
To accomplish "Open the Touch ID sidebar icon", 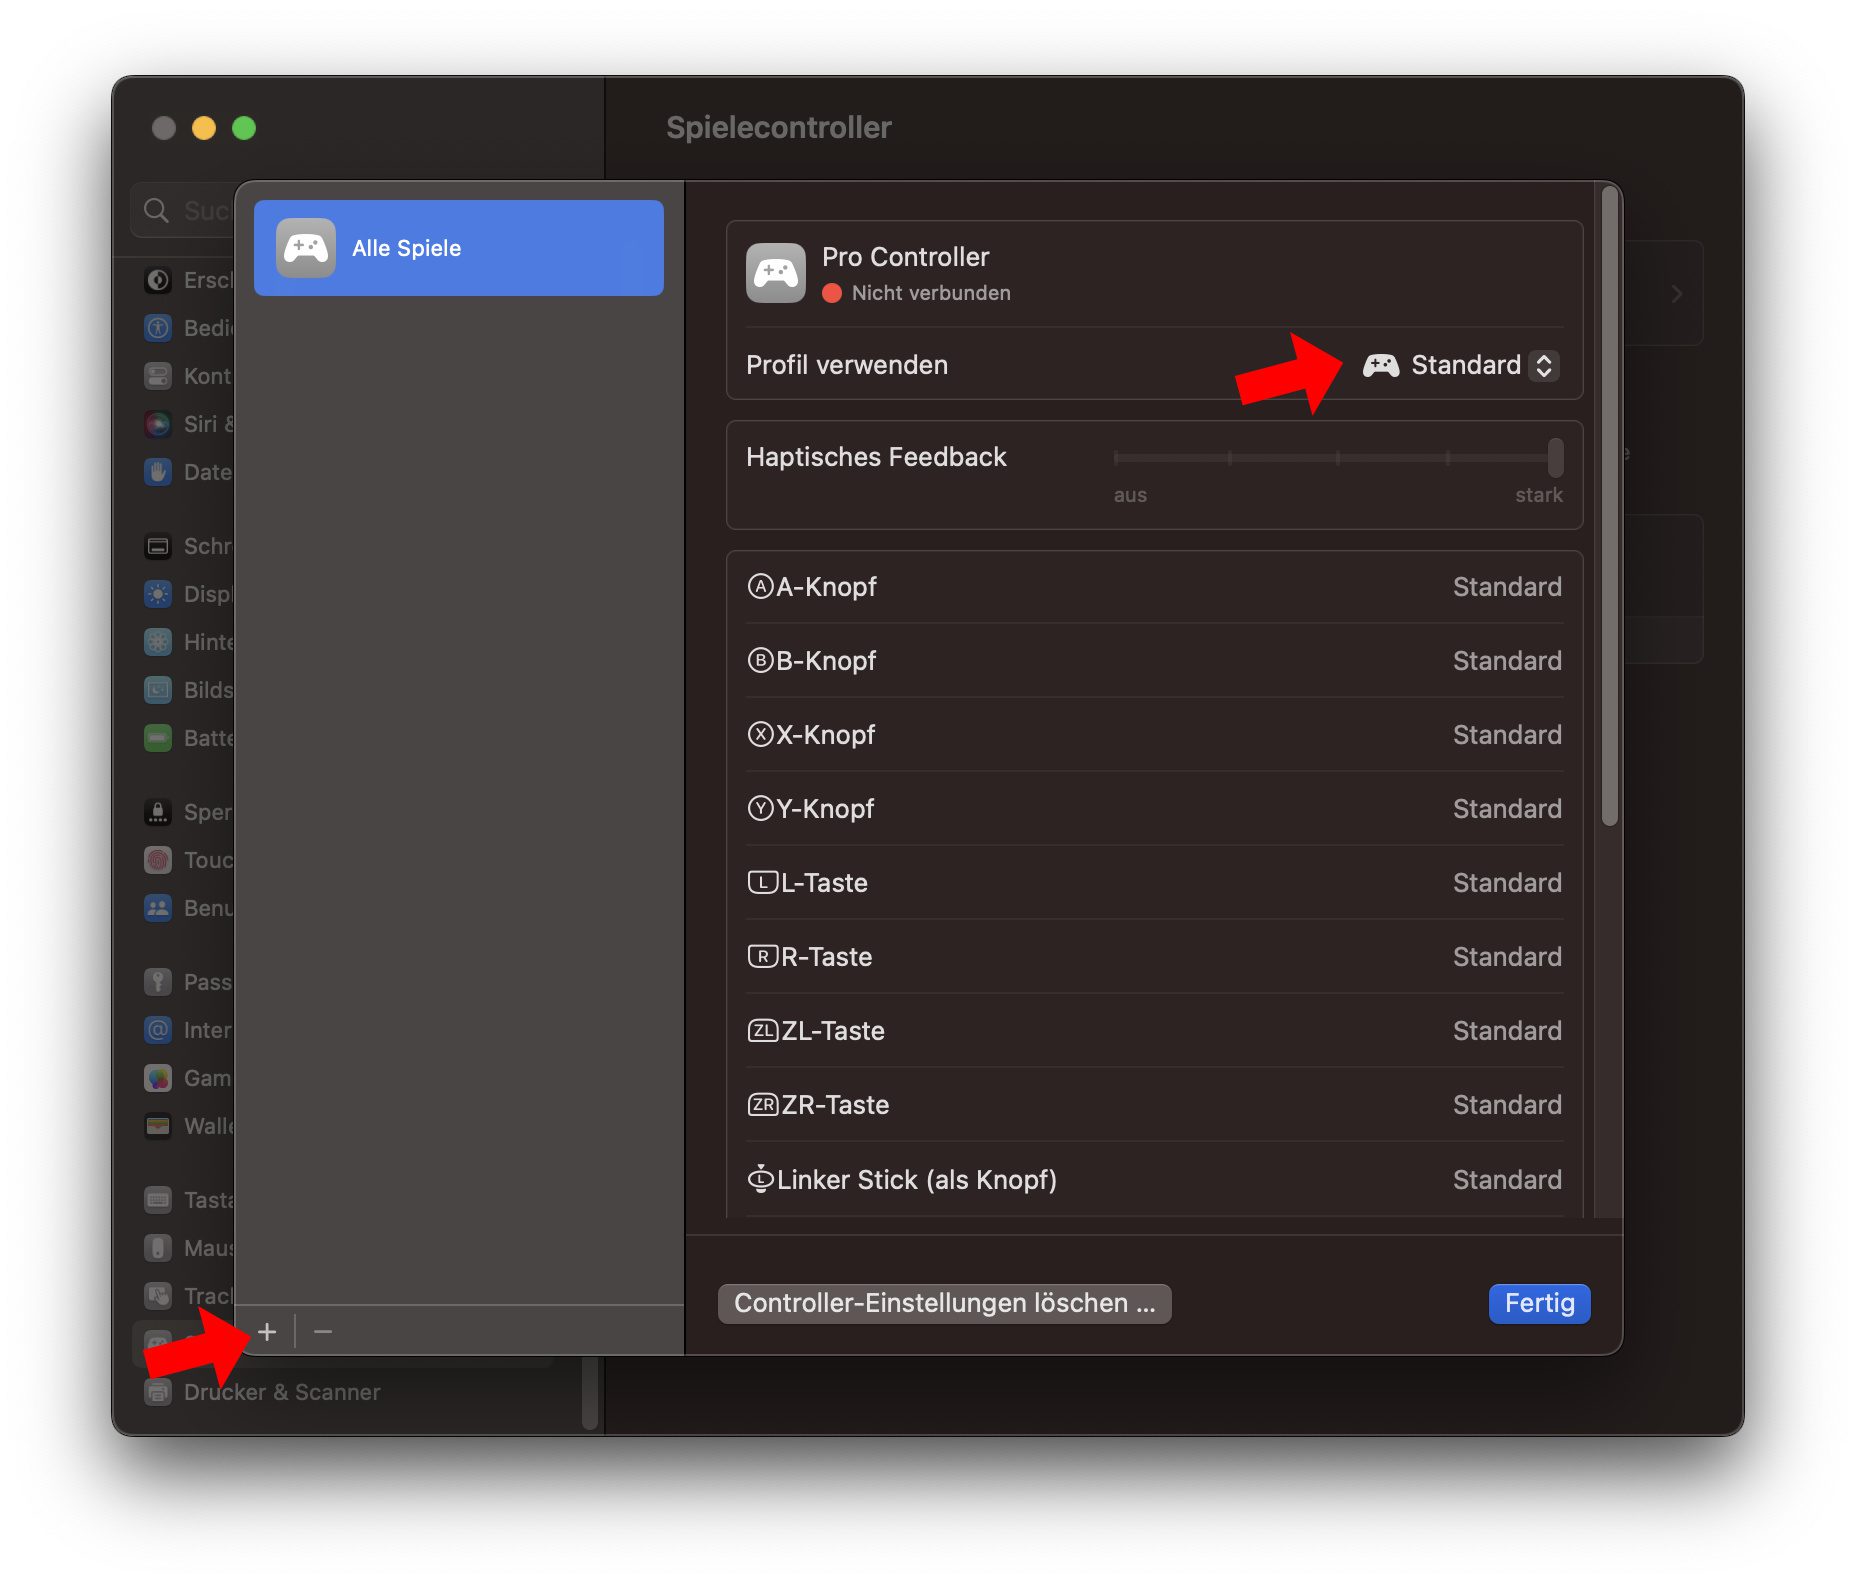I will 158,860.
